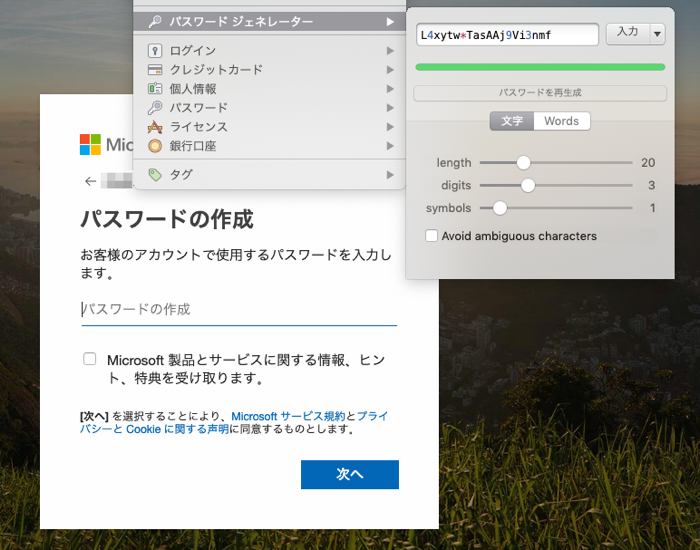Open the ライセンス menu entry
700x550 pixels.
[270, 127]
